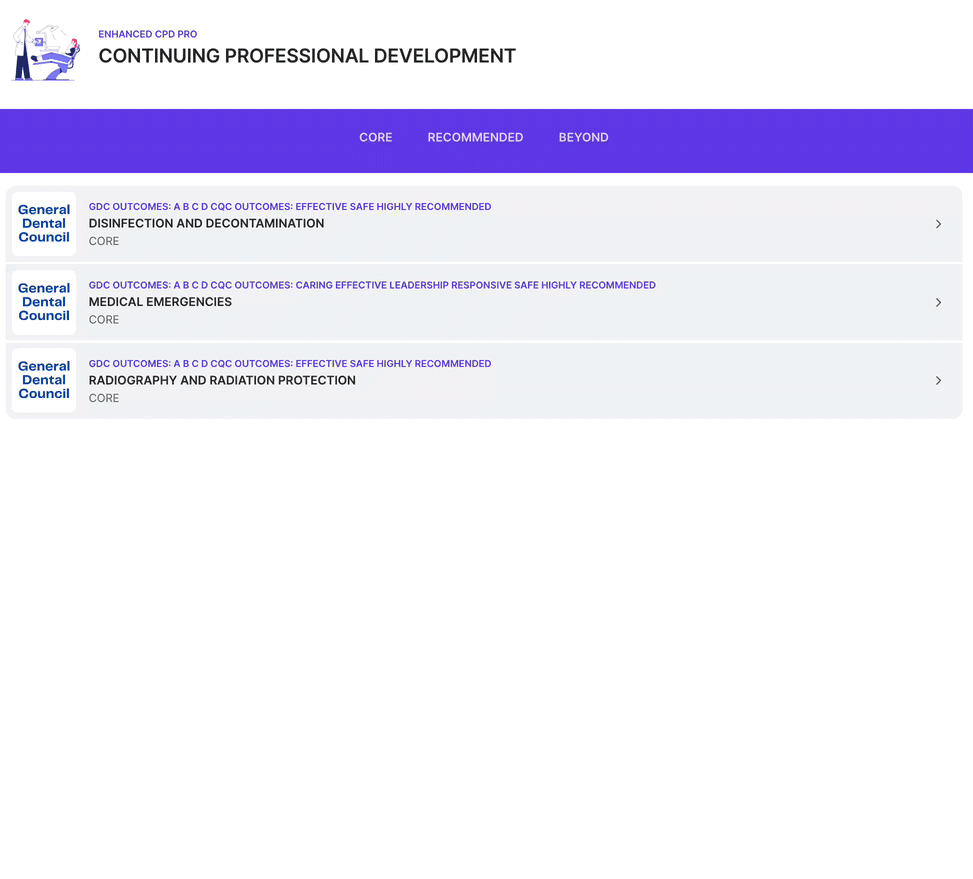Click the outcomes line listing Caring and Leadership
The image size is (973, 879).
click(372, 285)
